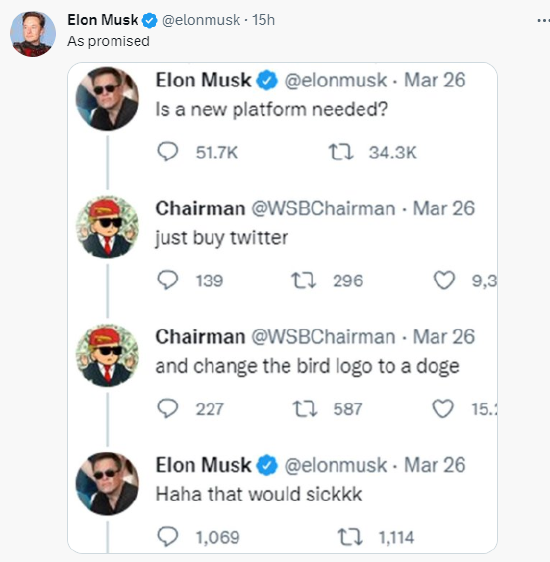
Task: Click Elon Musk's top profile avatar
Action: coord(33,34)
